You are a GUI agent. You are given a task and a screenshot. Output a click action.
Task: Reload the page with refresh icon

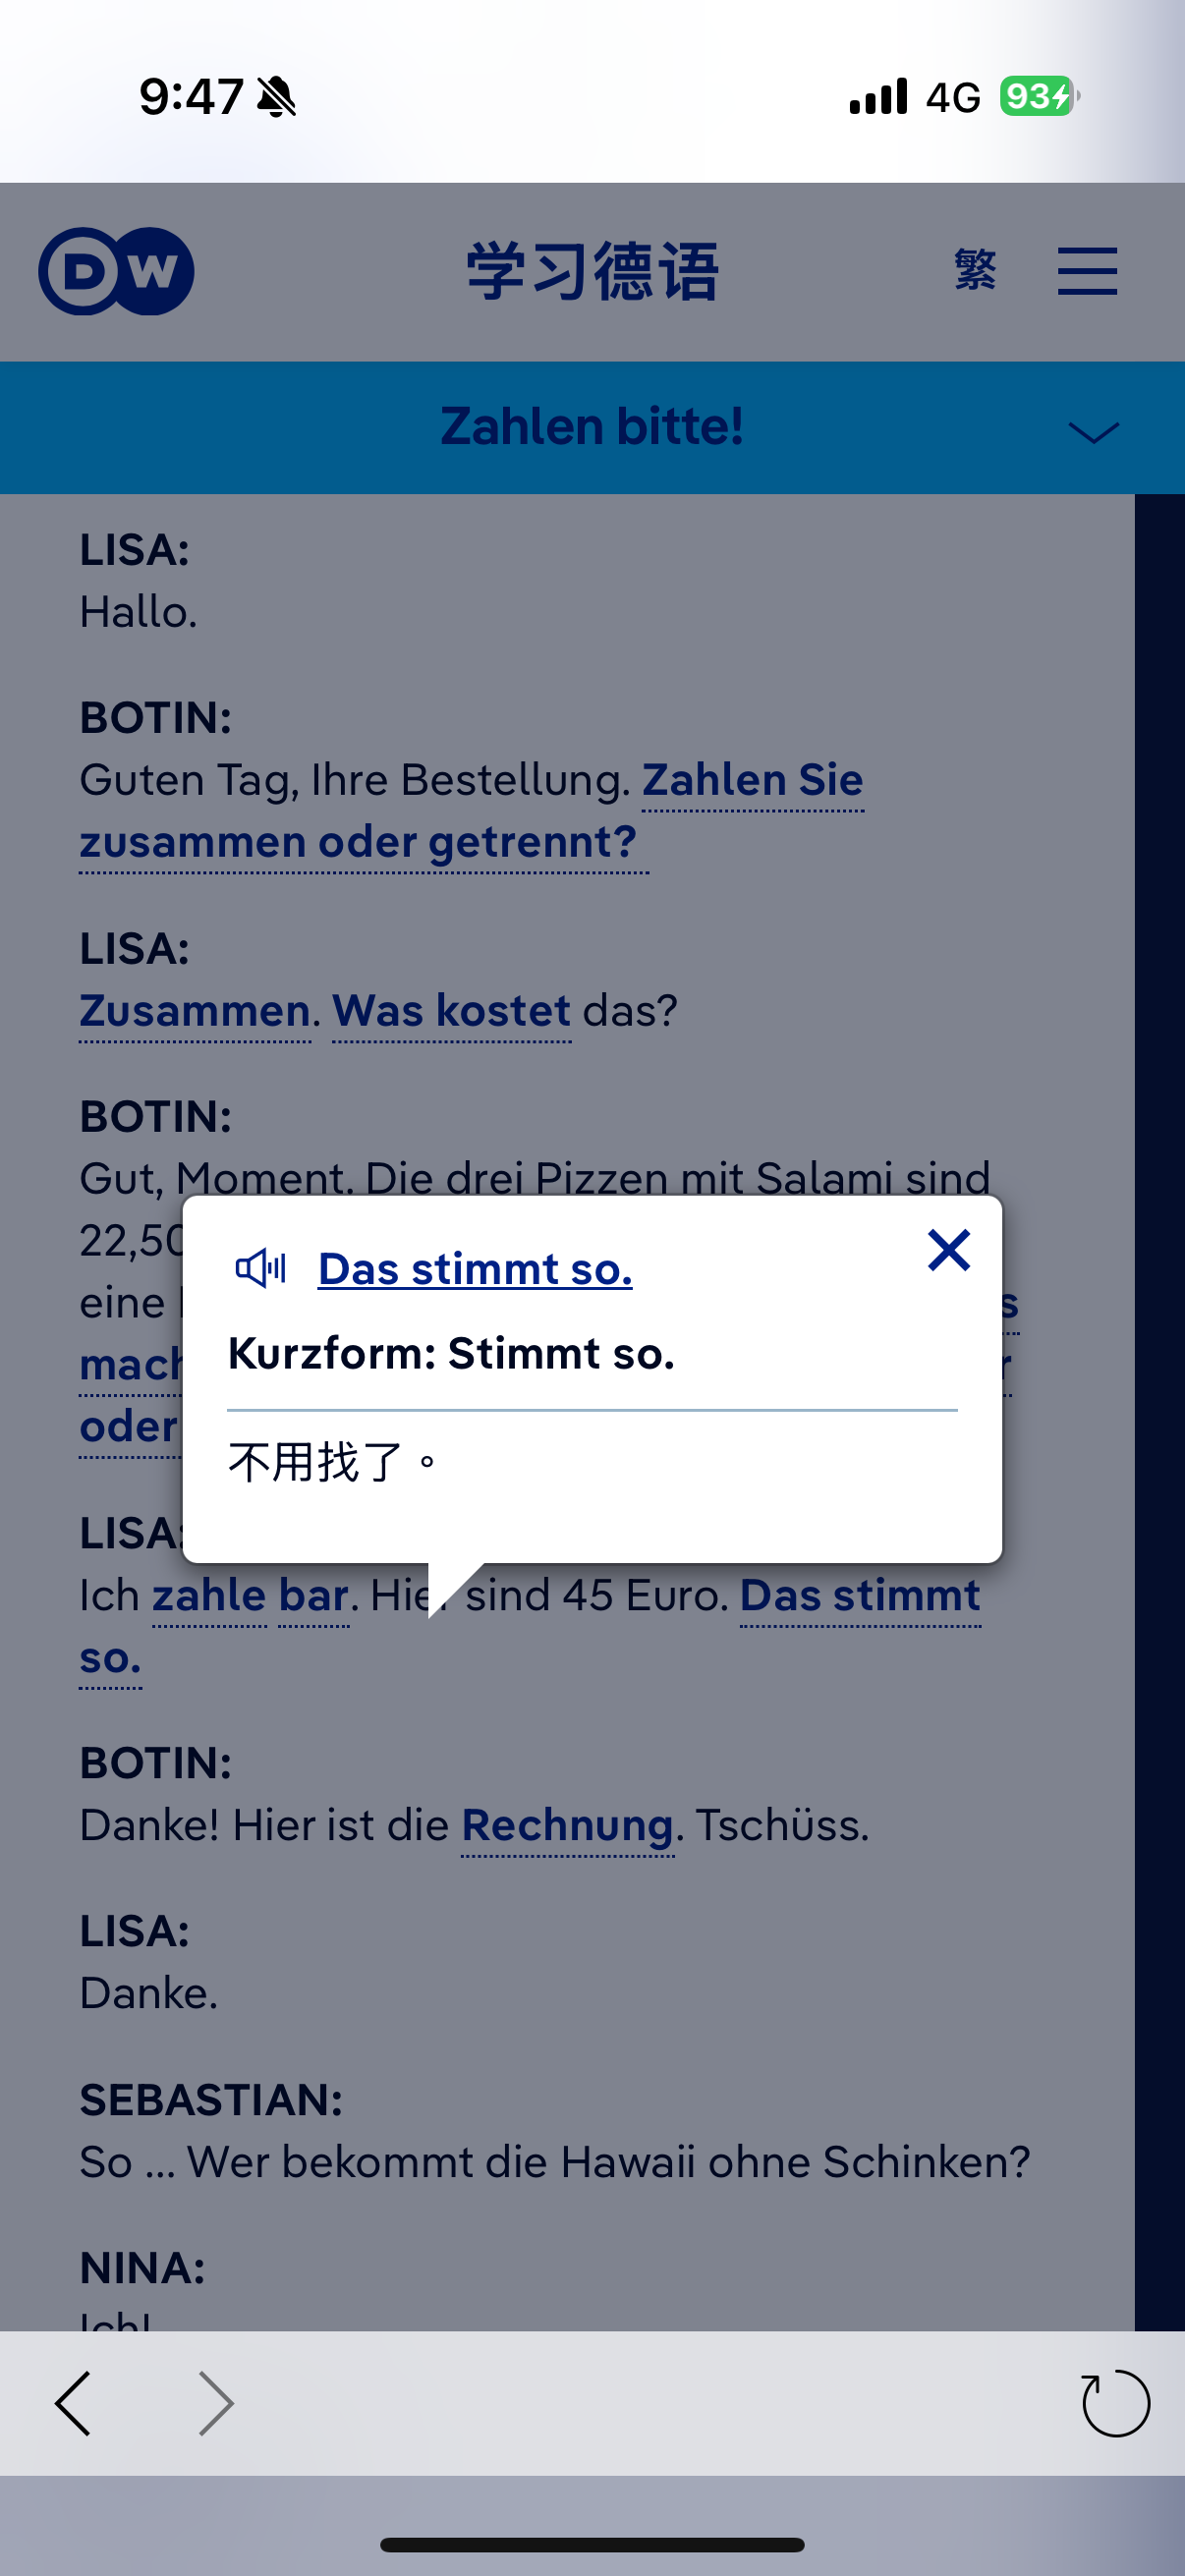point(1115,2402)
